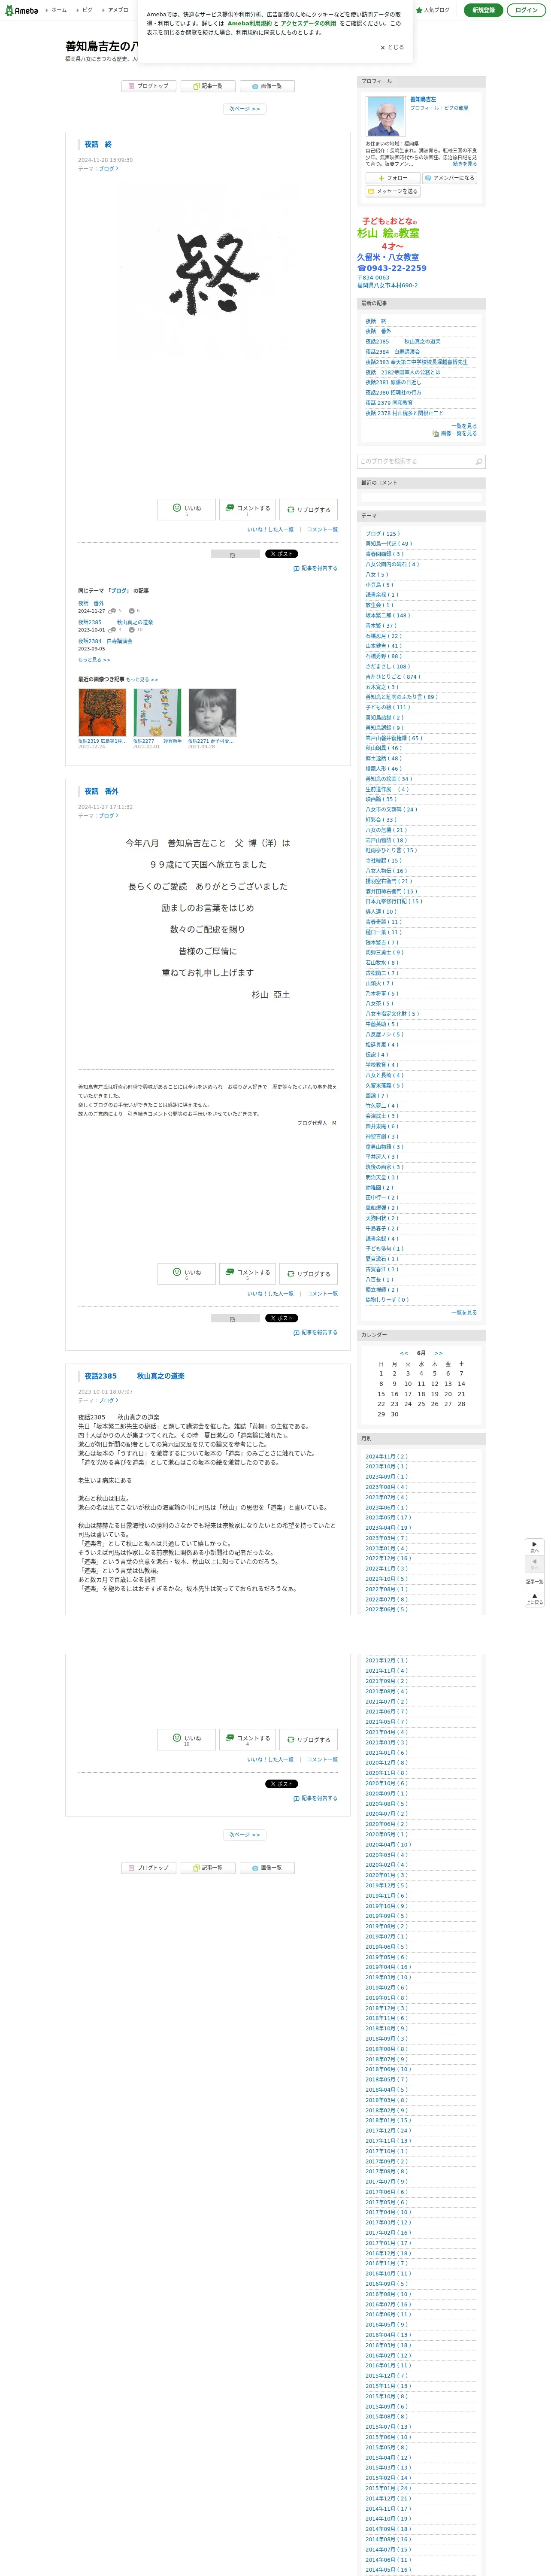The image size is (551, 2576).
Task: Open monthly archive 2024年11月 ( 2 )
Action: pos(387,1457)
